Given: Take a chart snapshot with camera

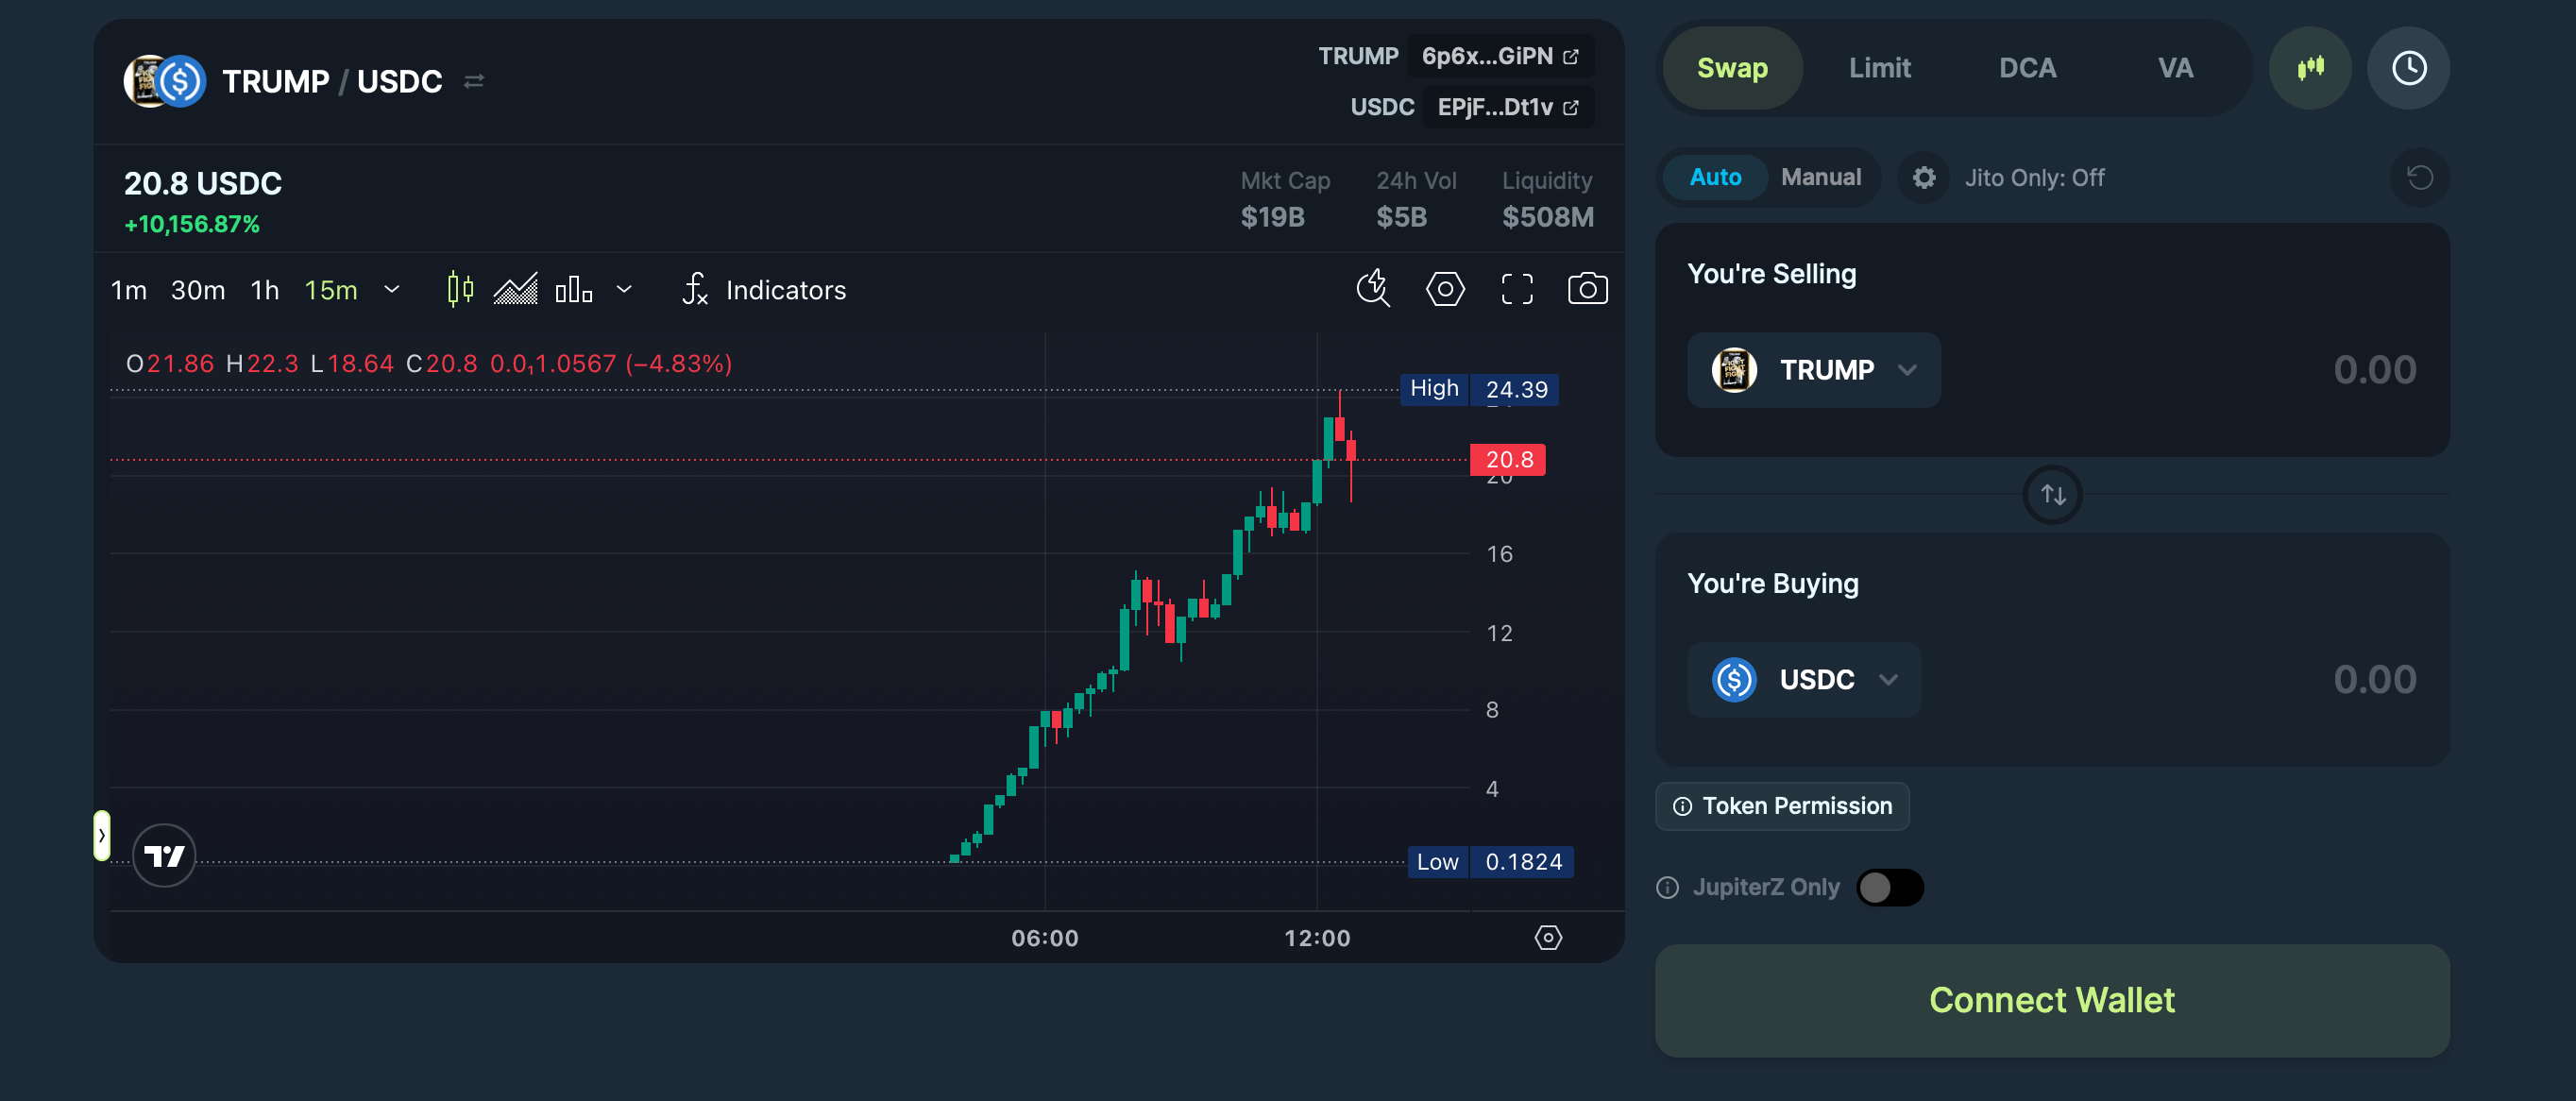Looking at the screenshot, I should coord(1587,289).
